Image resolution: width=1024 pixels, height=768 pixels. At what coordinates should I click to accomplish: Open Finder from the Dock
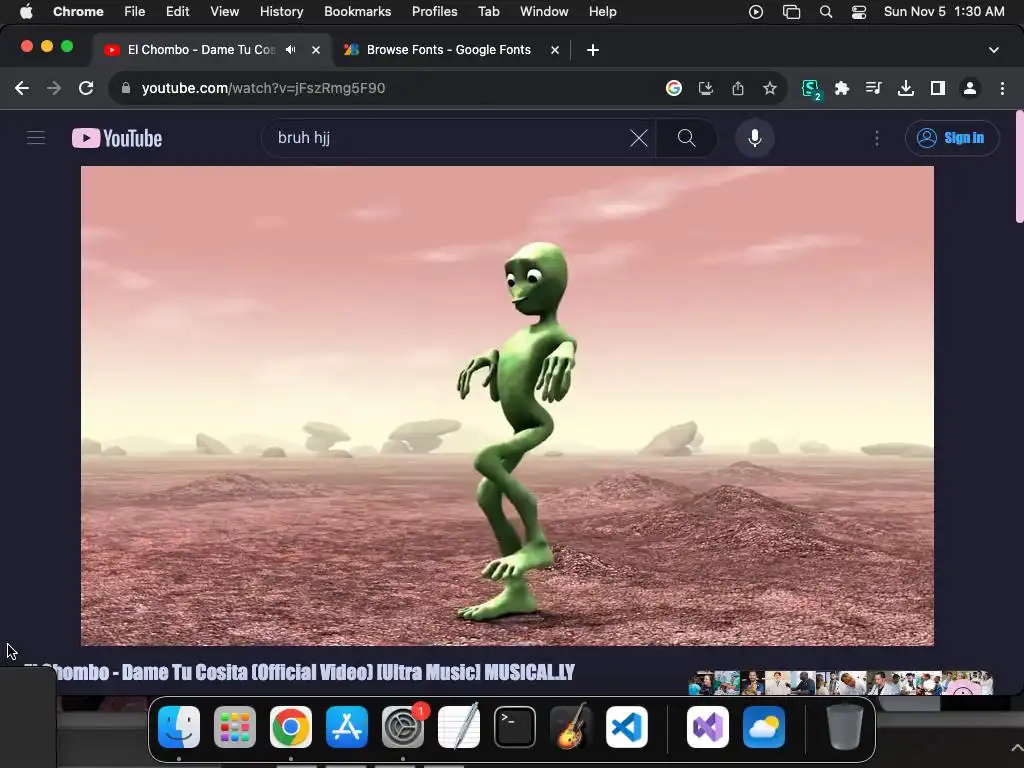click(179, 727)
